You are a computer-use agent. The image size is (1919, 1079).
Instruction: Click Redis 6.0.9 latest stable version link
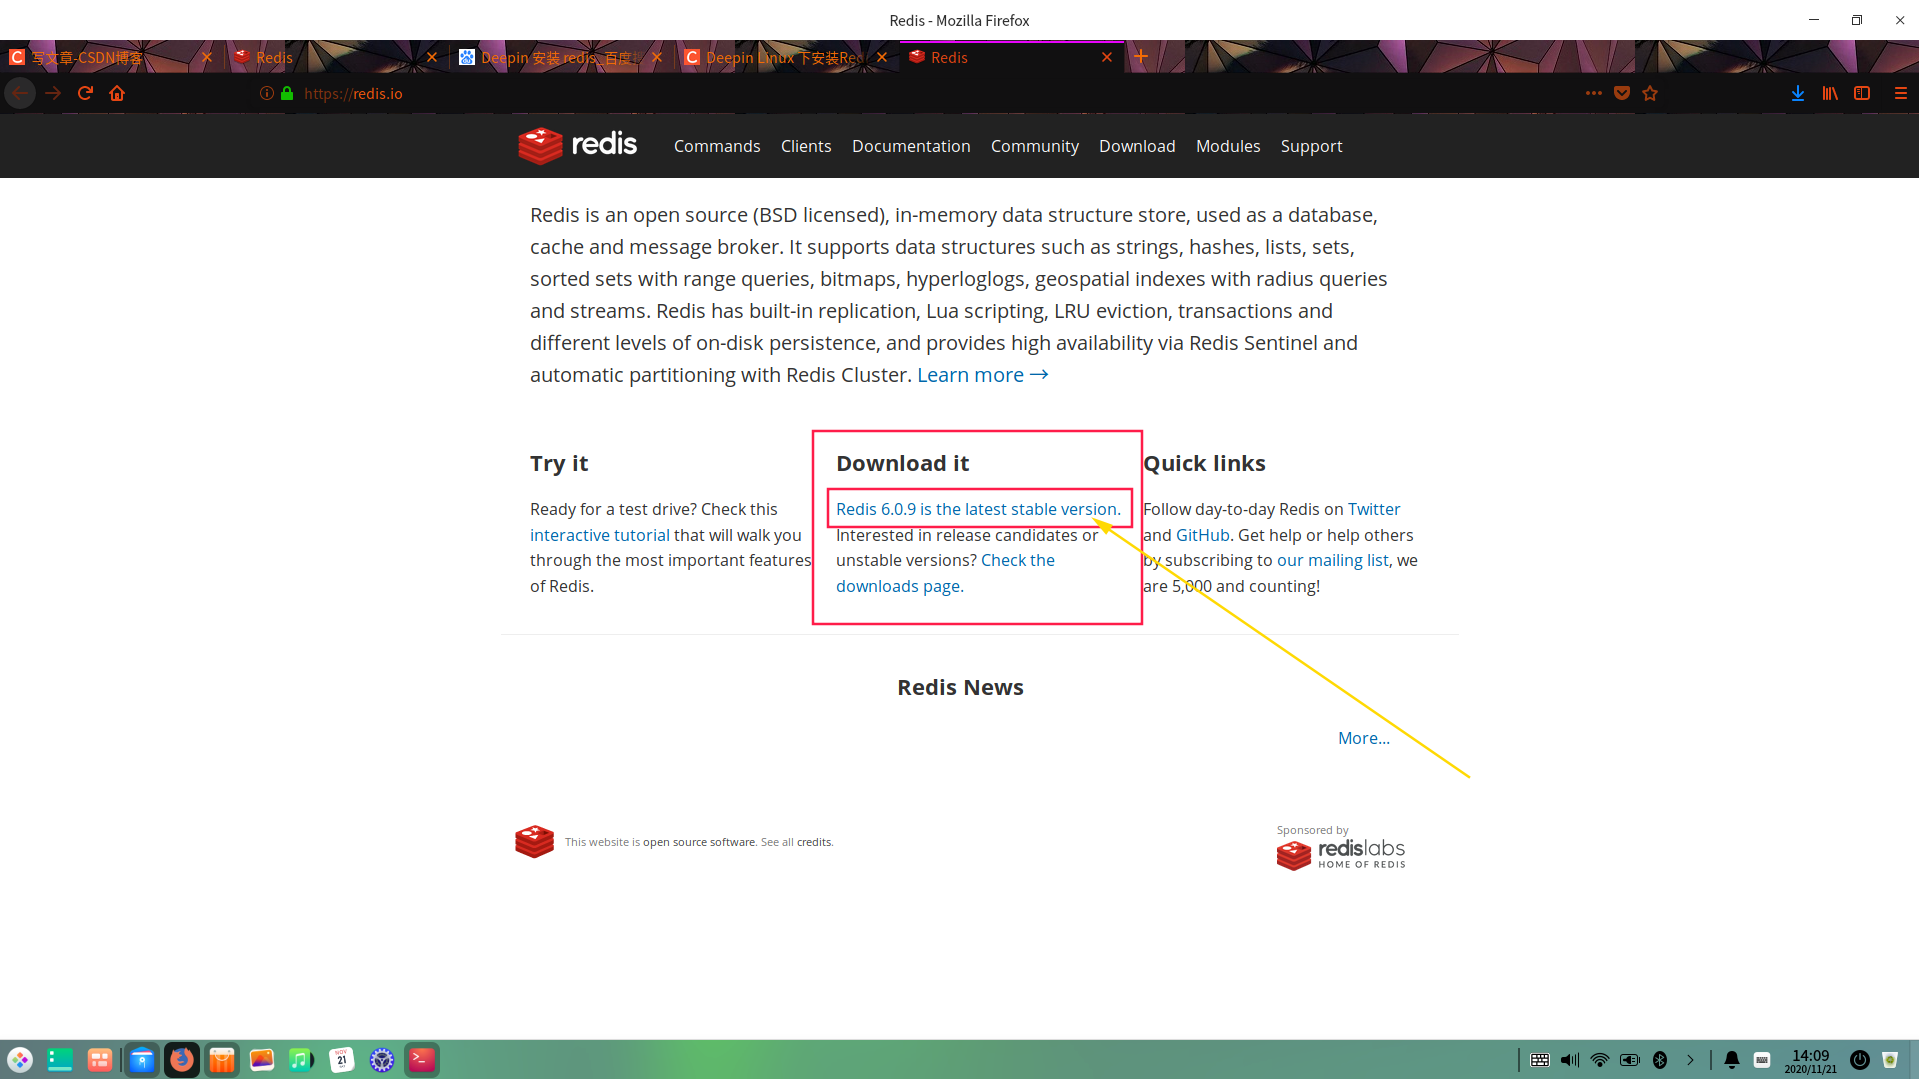coord(978,509)
